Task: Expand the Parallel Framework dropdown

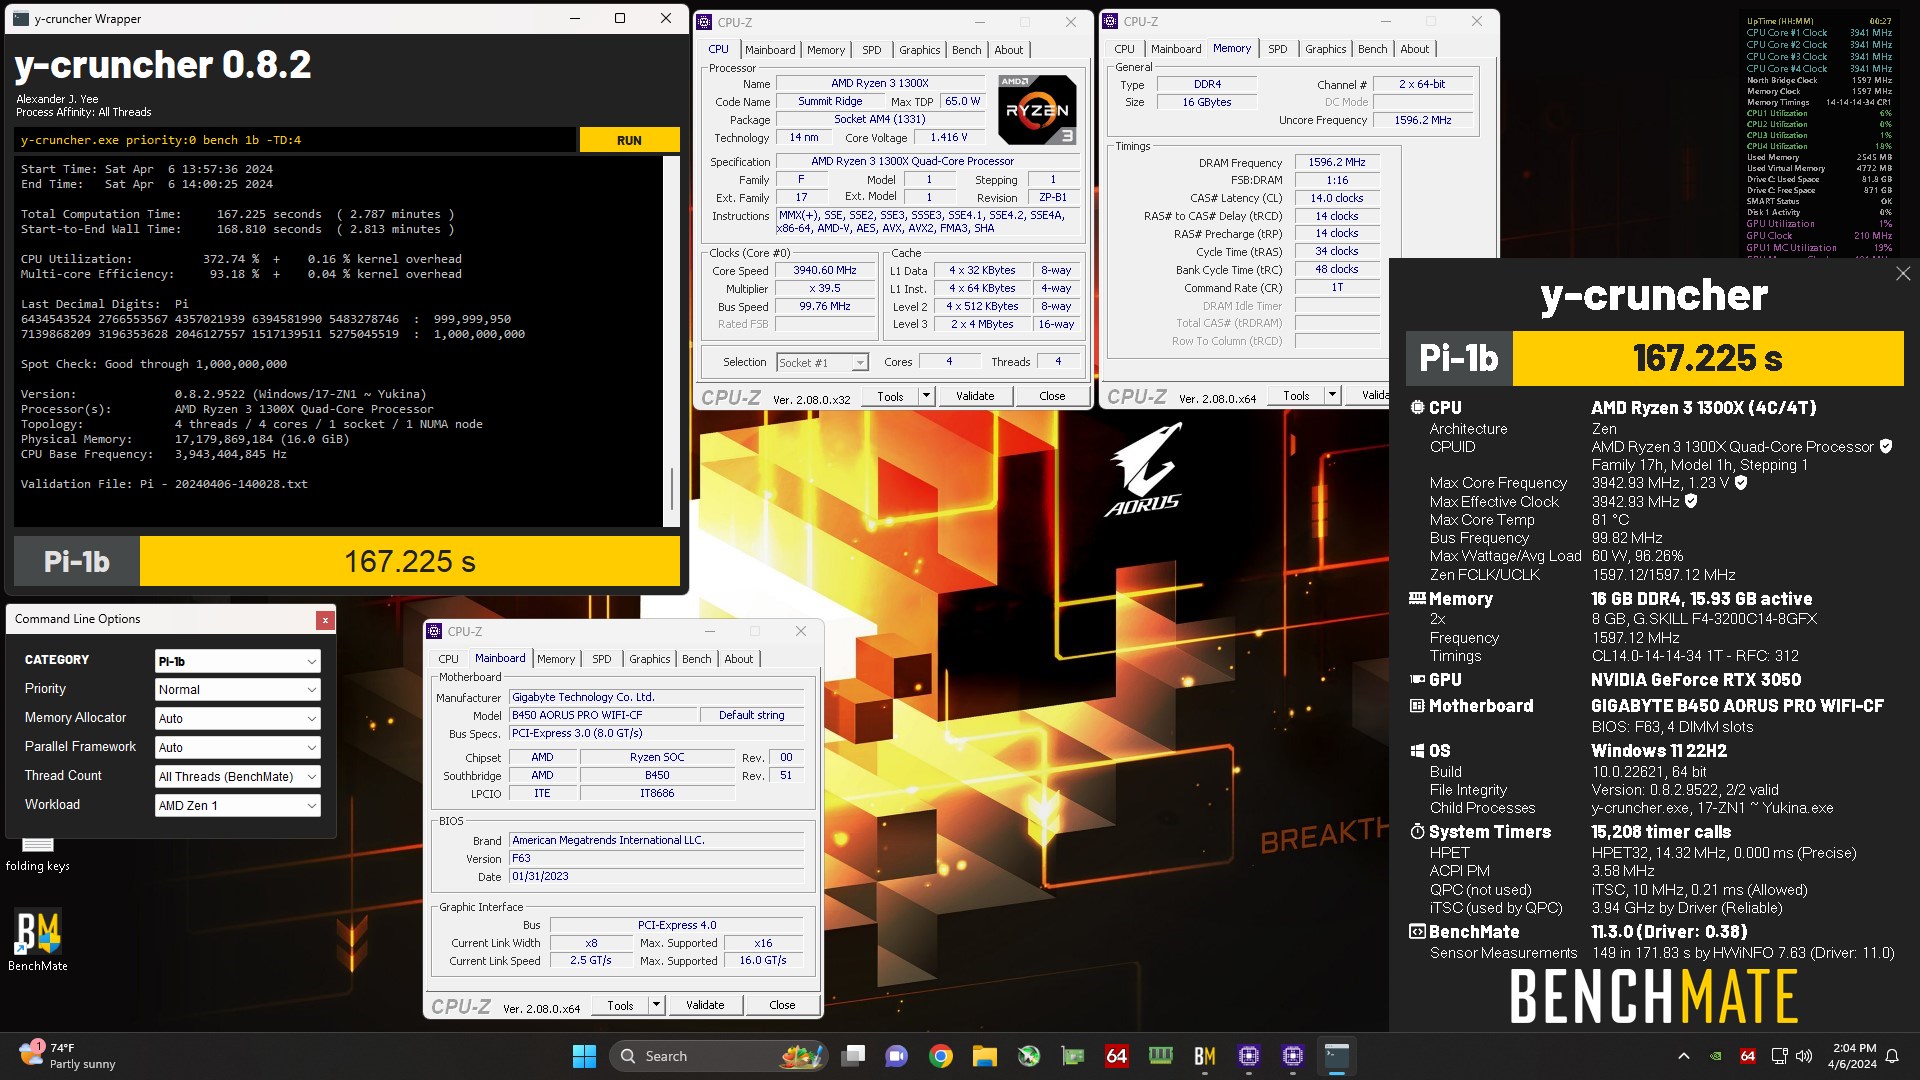Action: pos(238,747)
